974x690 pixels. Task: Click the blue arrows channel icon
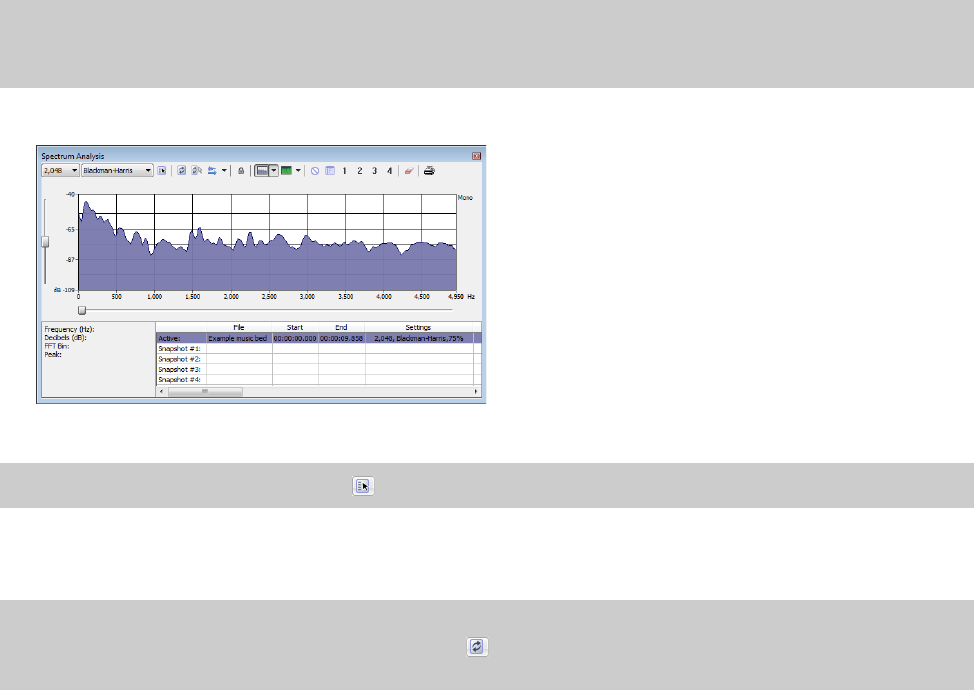tap(212, 170)
